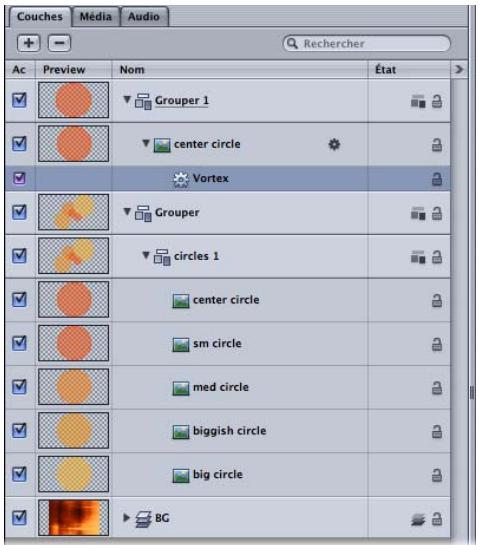Click the Preview column header
The image size is (479, 545).
point(73,70)
